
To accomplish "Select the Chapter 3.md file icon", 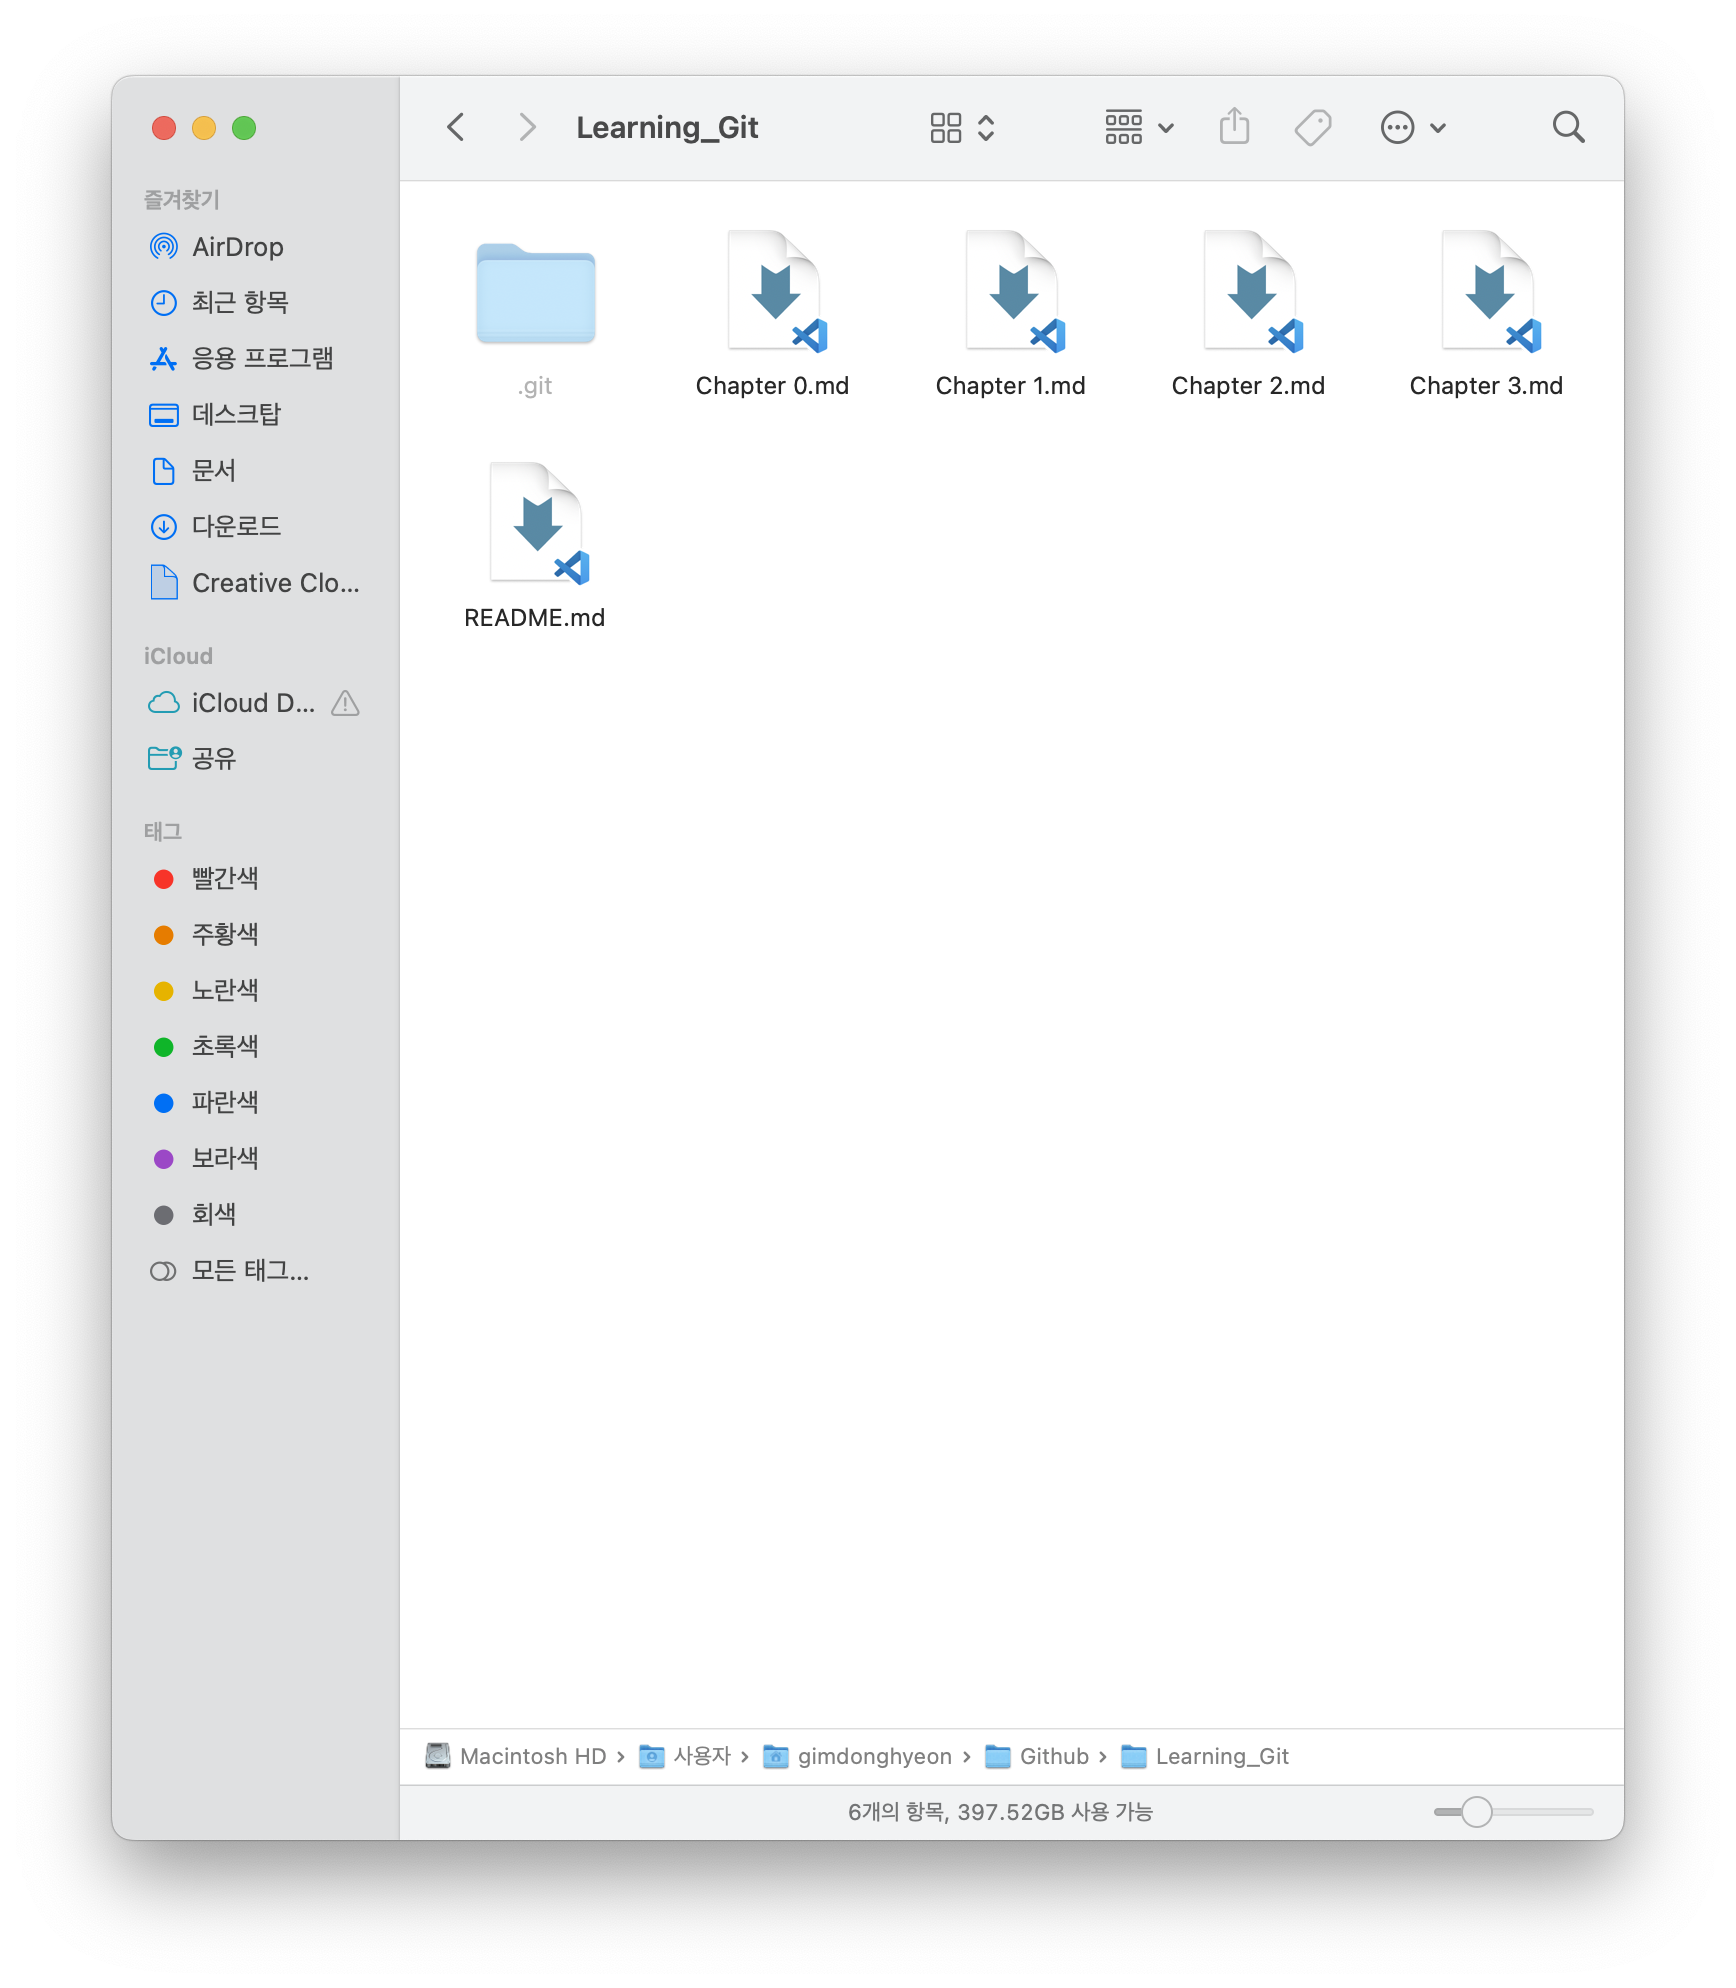I will (x=1489, y=291).
